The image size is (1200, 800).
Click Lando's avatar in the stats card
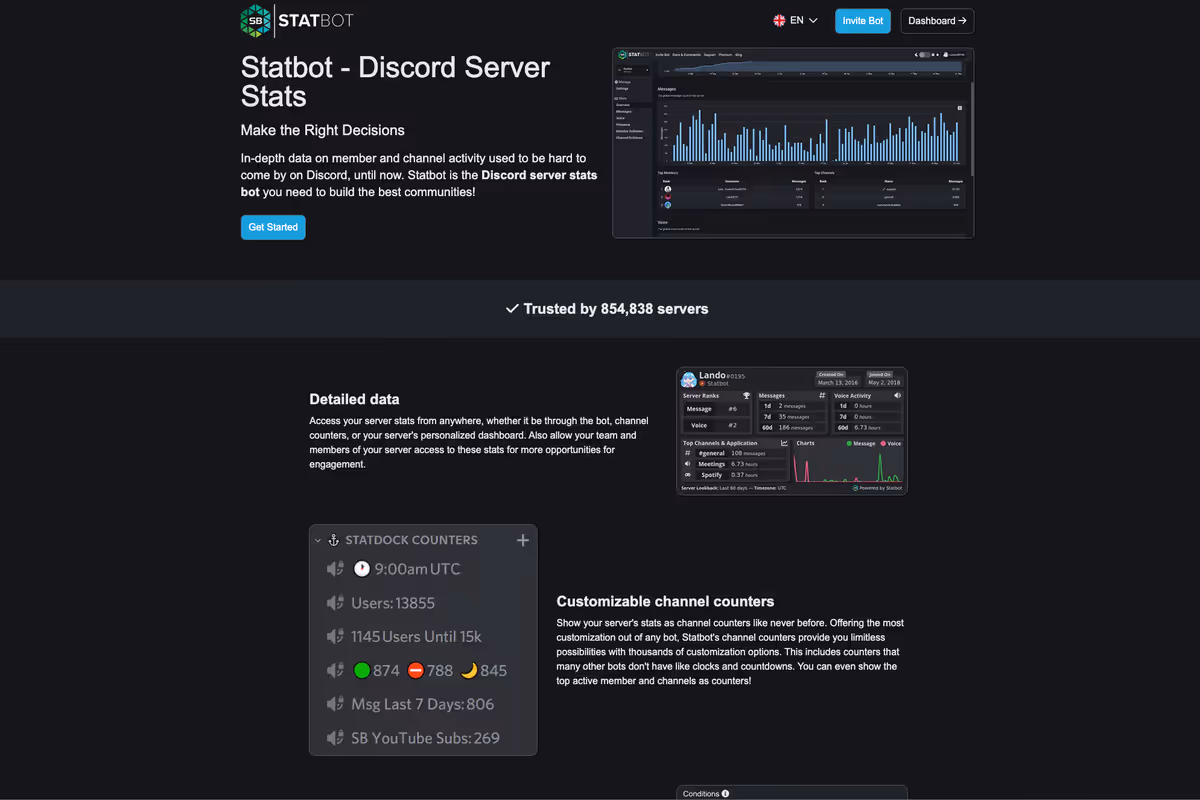[689, 381]
